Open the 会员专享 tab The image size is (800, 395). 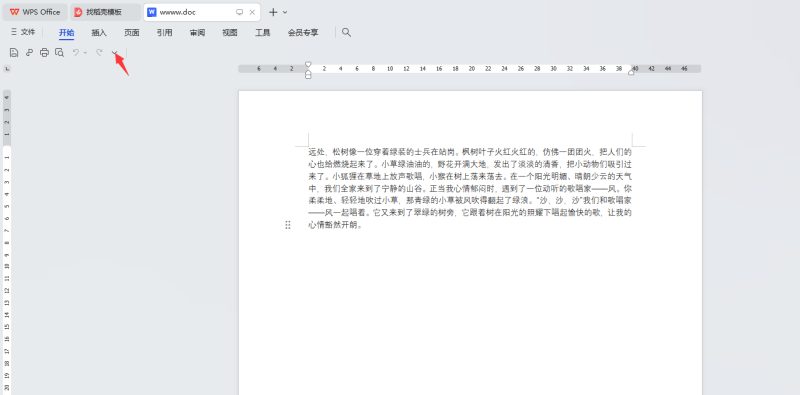pos(303,33)
